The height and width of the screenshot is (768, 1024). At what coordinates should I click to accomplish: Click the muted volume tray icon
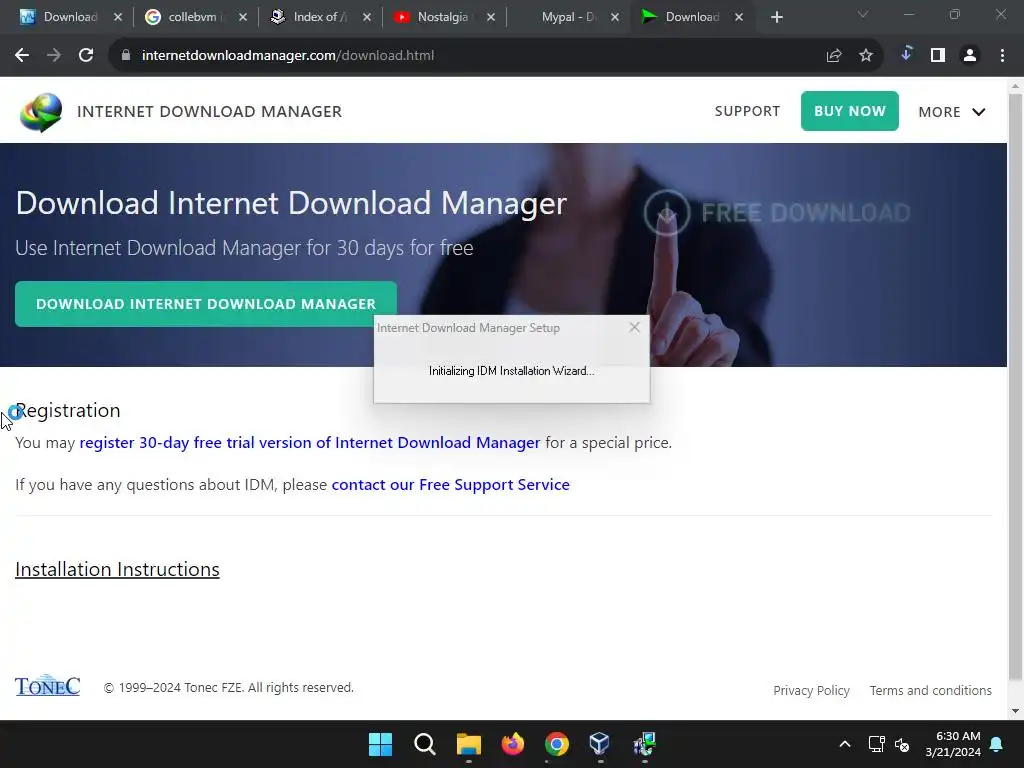(x=902, y=744)
